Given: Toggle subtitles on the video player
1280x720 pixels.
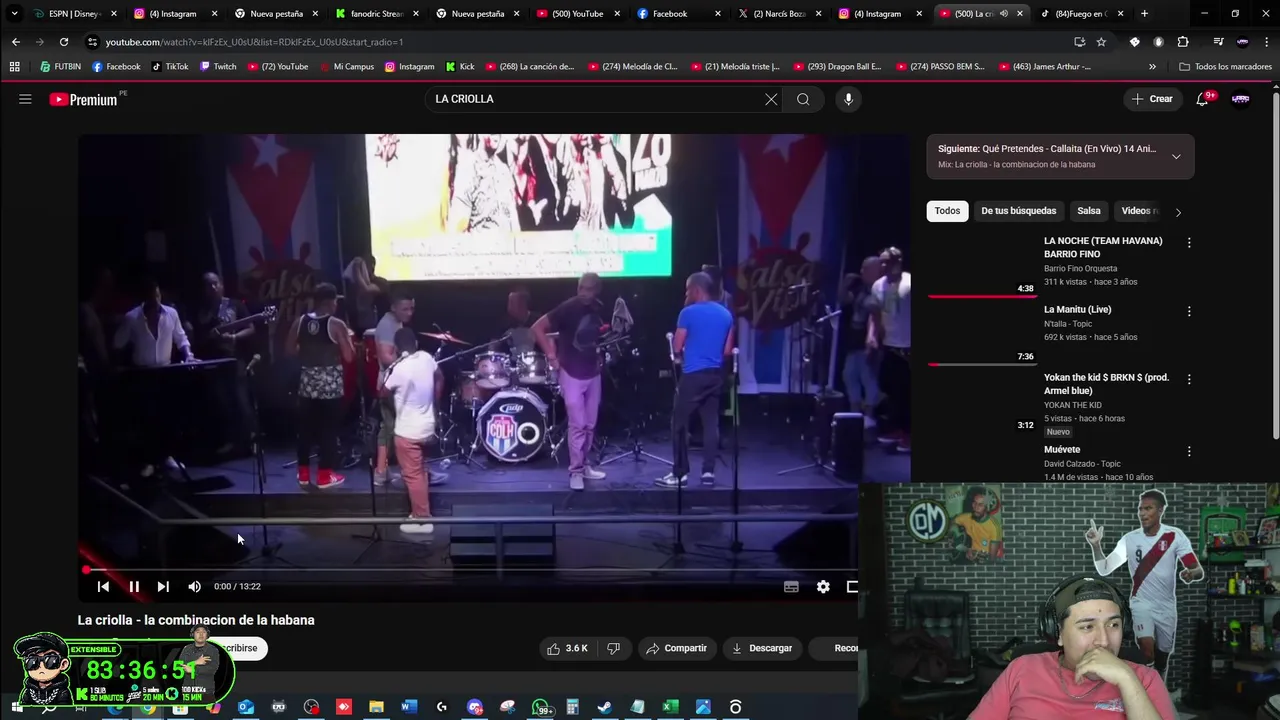Looking at the screenshot, I should [x=791, y=587].
